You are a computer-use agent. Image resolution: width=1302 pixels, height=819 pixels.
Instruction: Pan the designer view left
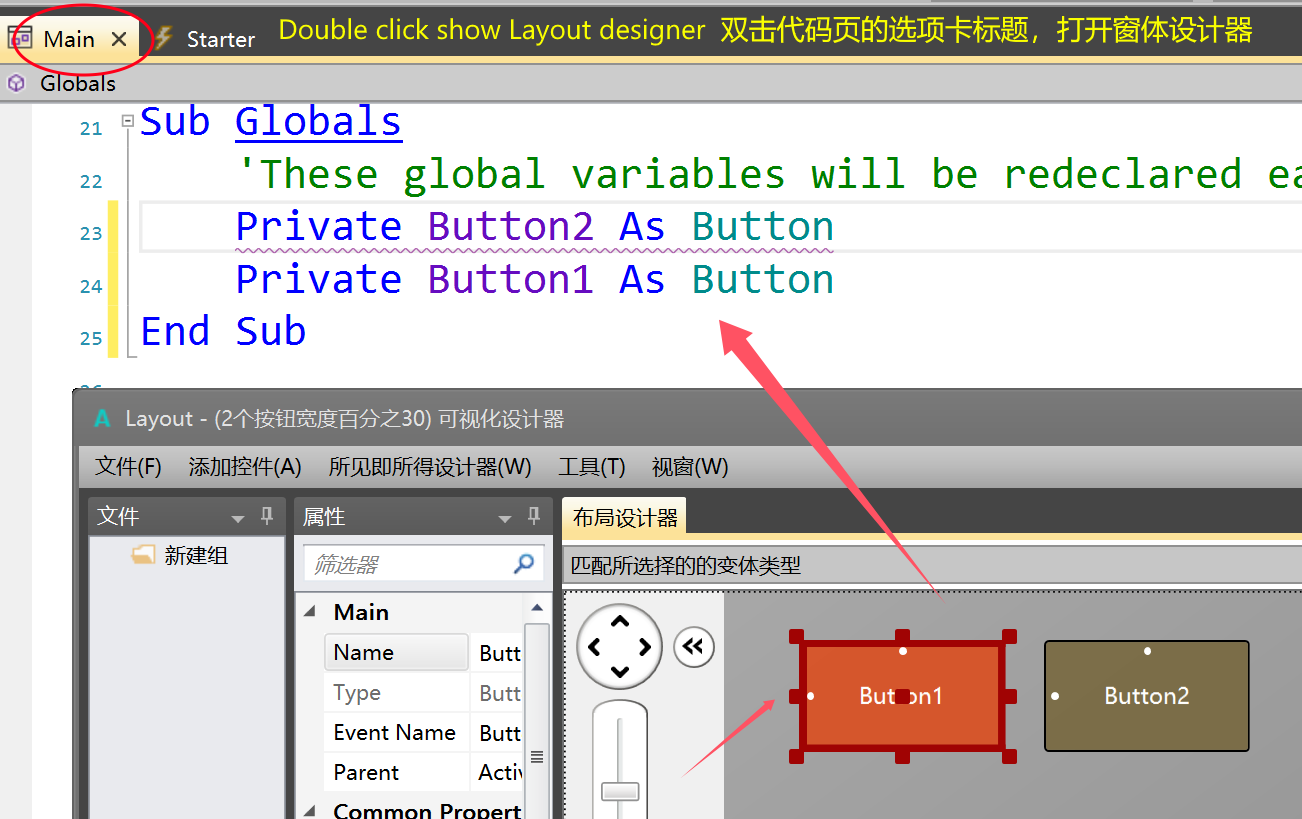coord(594,646)
